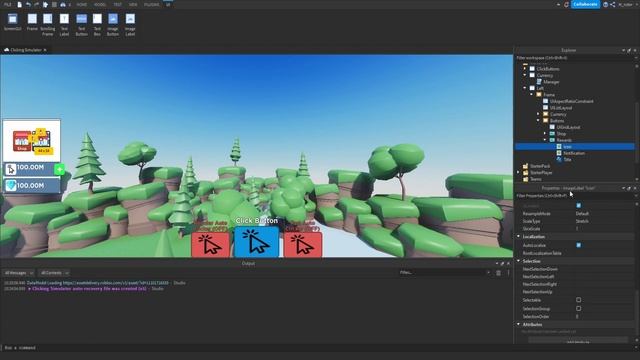The image size is (640, 360).
Task: Click the StarterPack folder icon
Action: (x=525, y=166)
